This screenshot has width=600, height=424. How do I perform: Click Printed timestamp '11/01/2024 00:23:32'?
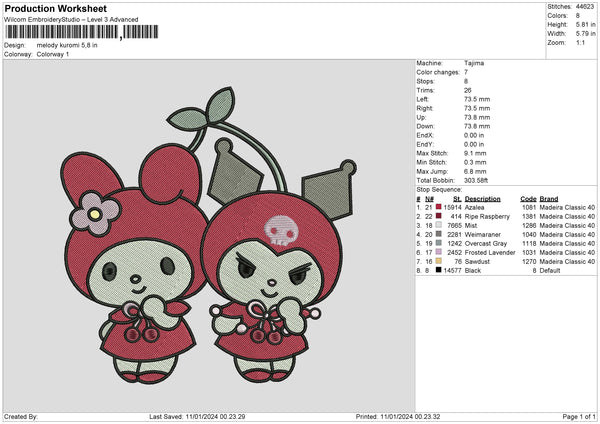410,417
